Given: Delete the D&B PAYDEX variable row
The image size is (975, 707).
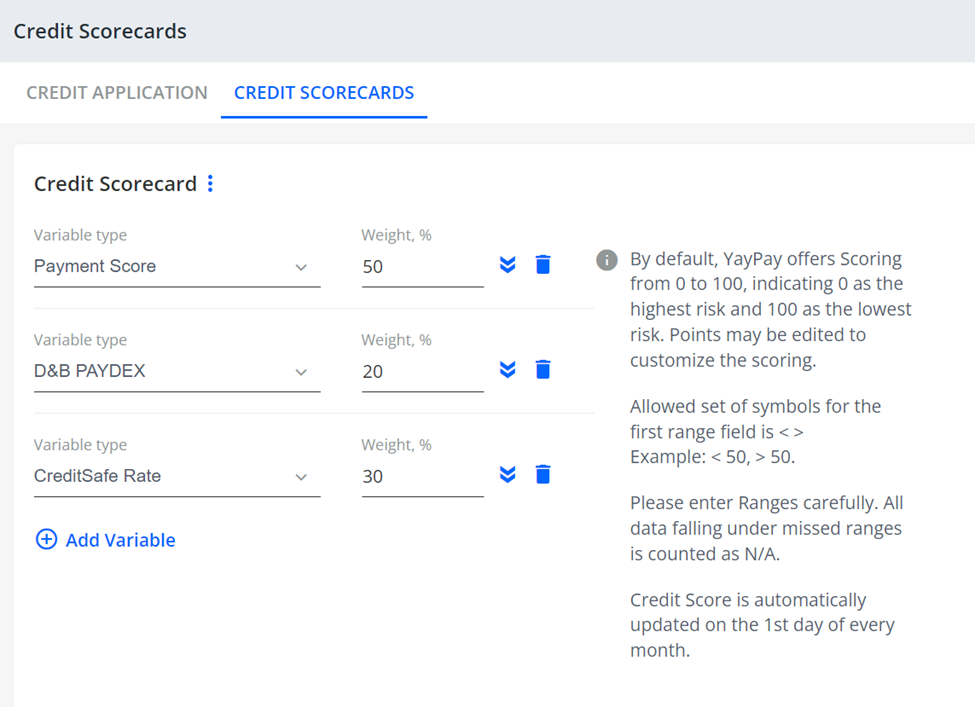Looking at the screenshot, I should point(542,369).
